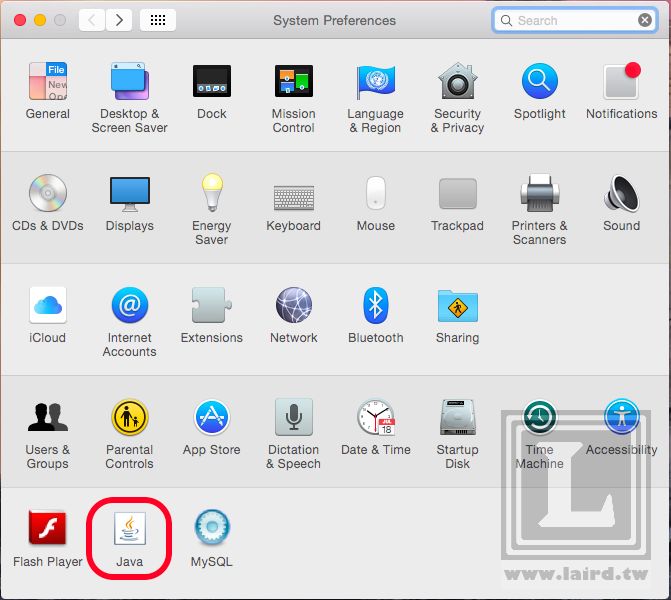
Task: Open CDs & DVDs preferences
Action: (48, 193)
